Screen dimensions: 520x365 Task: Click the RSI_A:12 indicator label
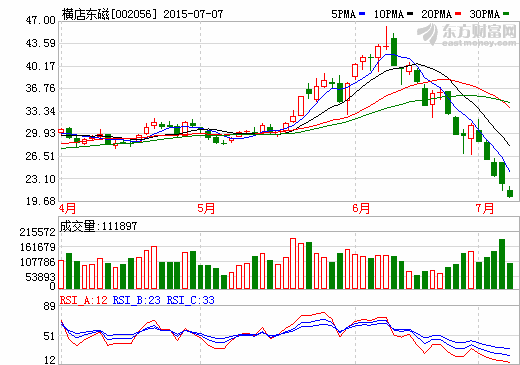click(x=84, y=300)
